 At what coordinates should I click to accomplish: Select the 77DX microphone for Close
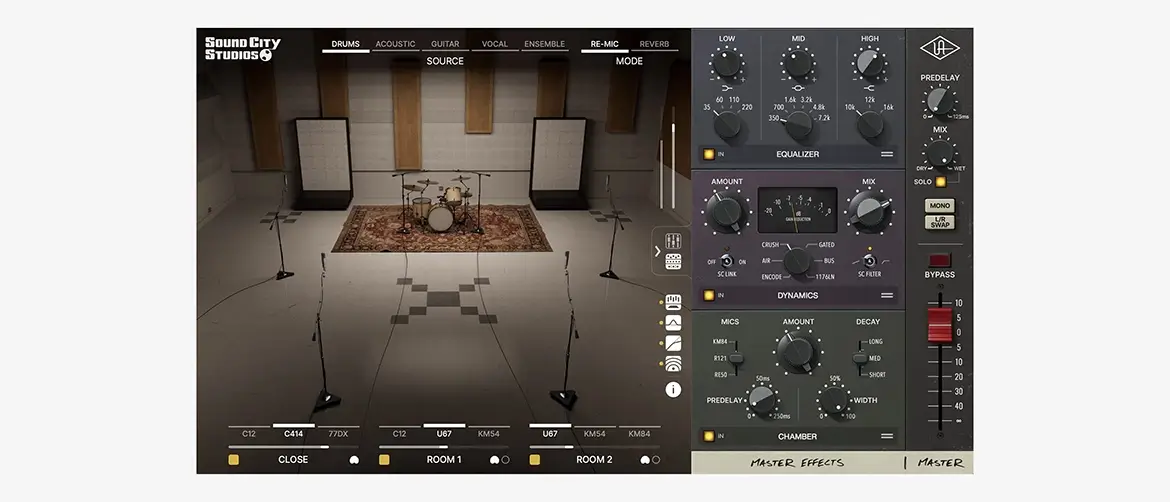338,434
